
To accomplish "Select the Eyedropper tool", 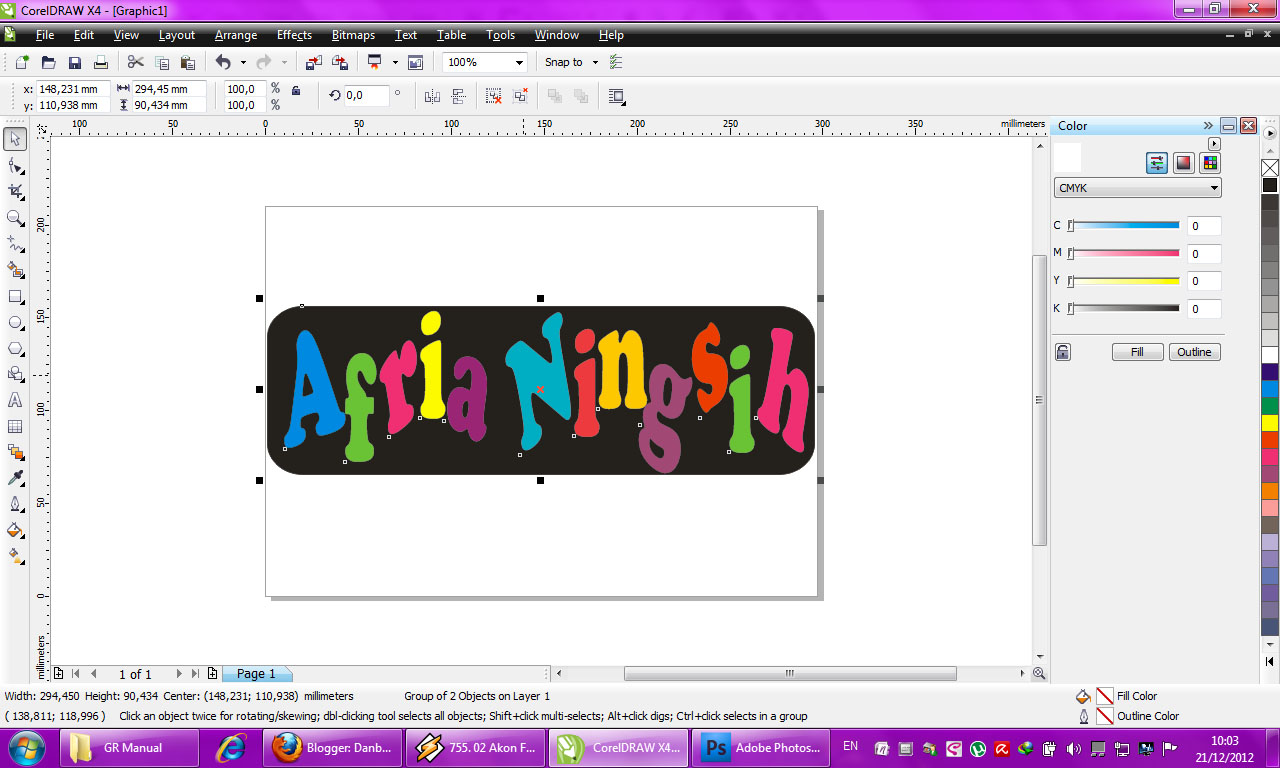I will (15, 478).
